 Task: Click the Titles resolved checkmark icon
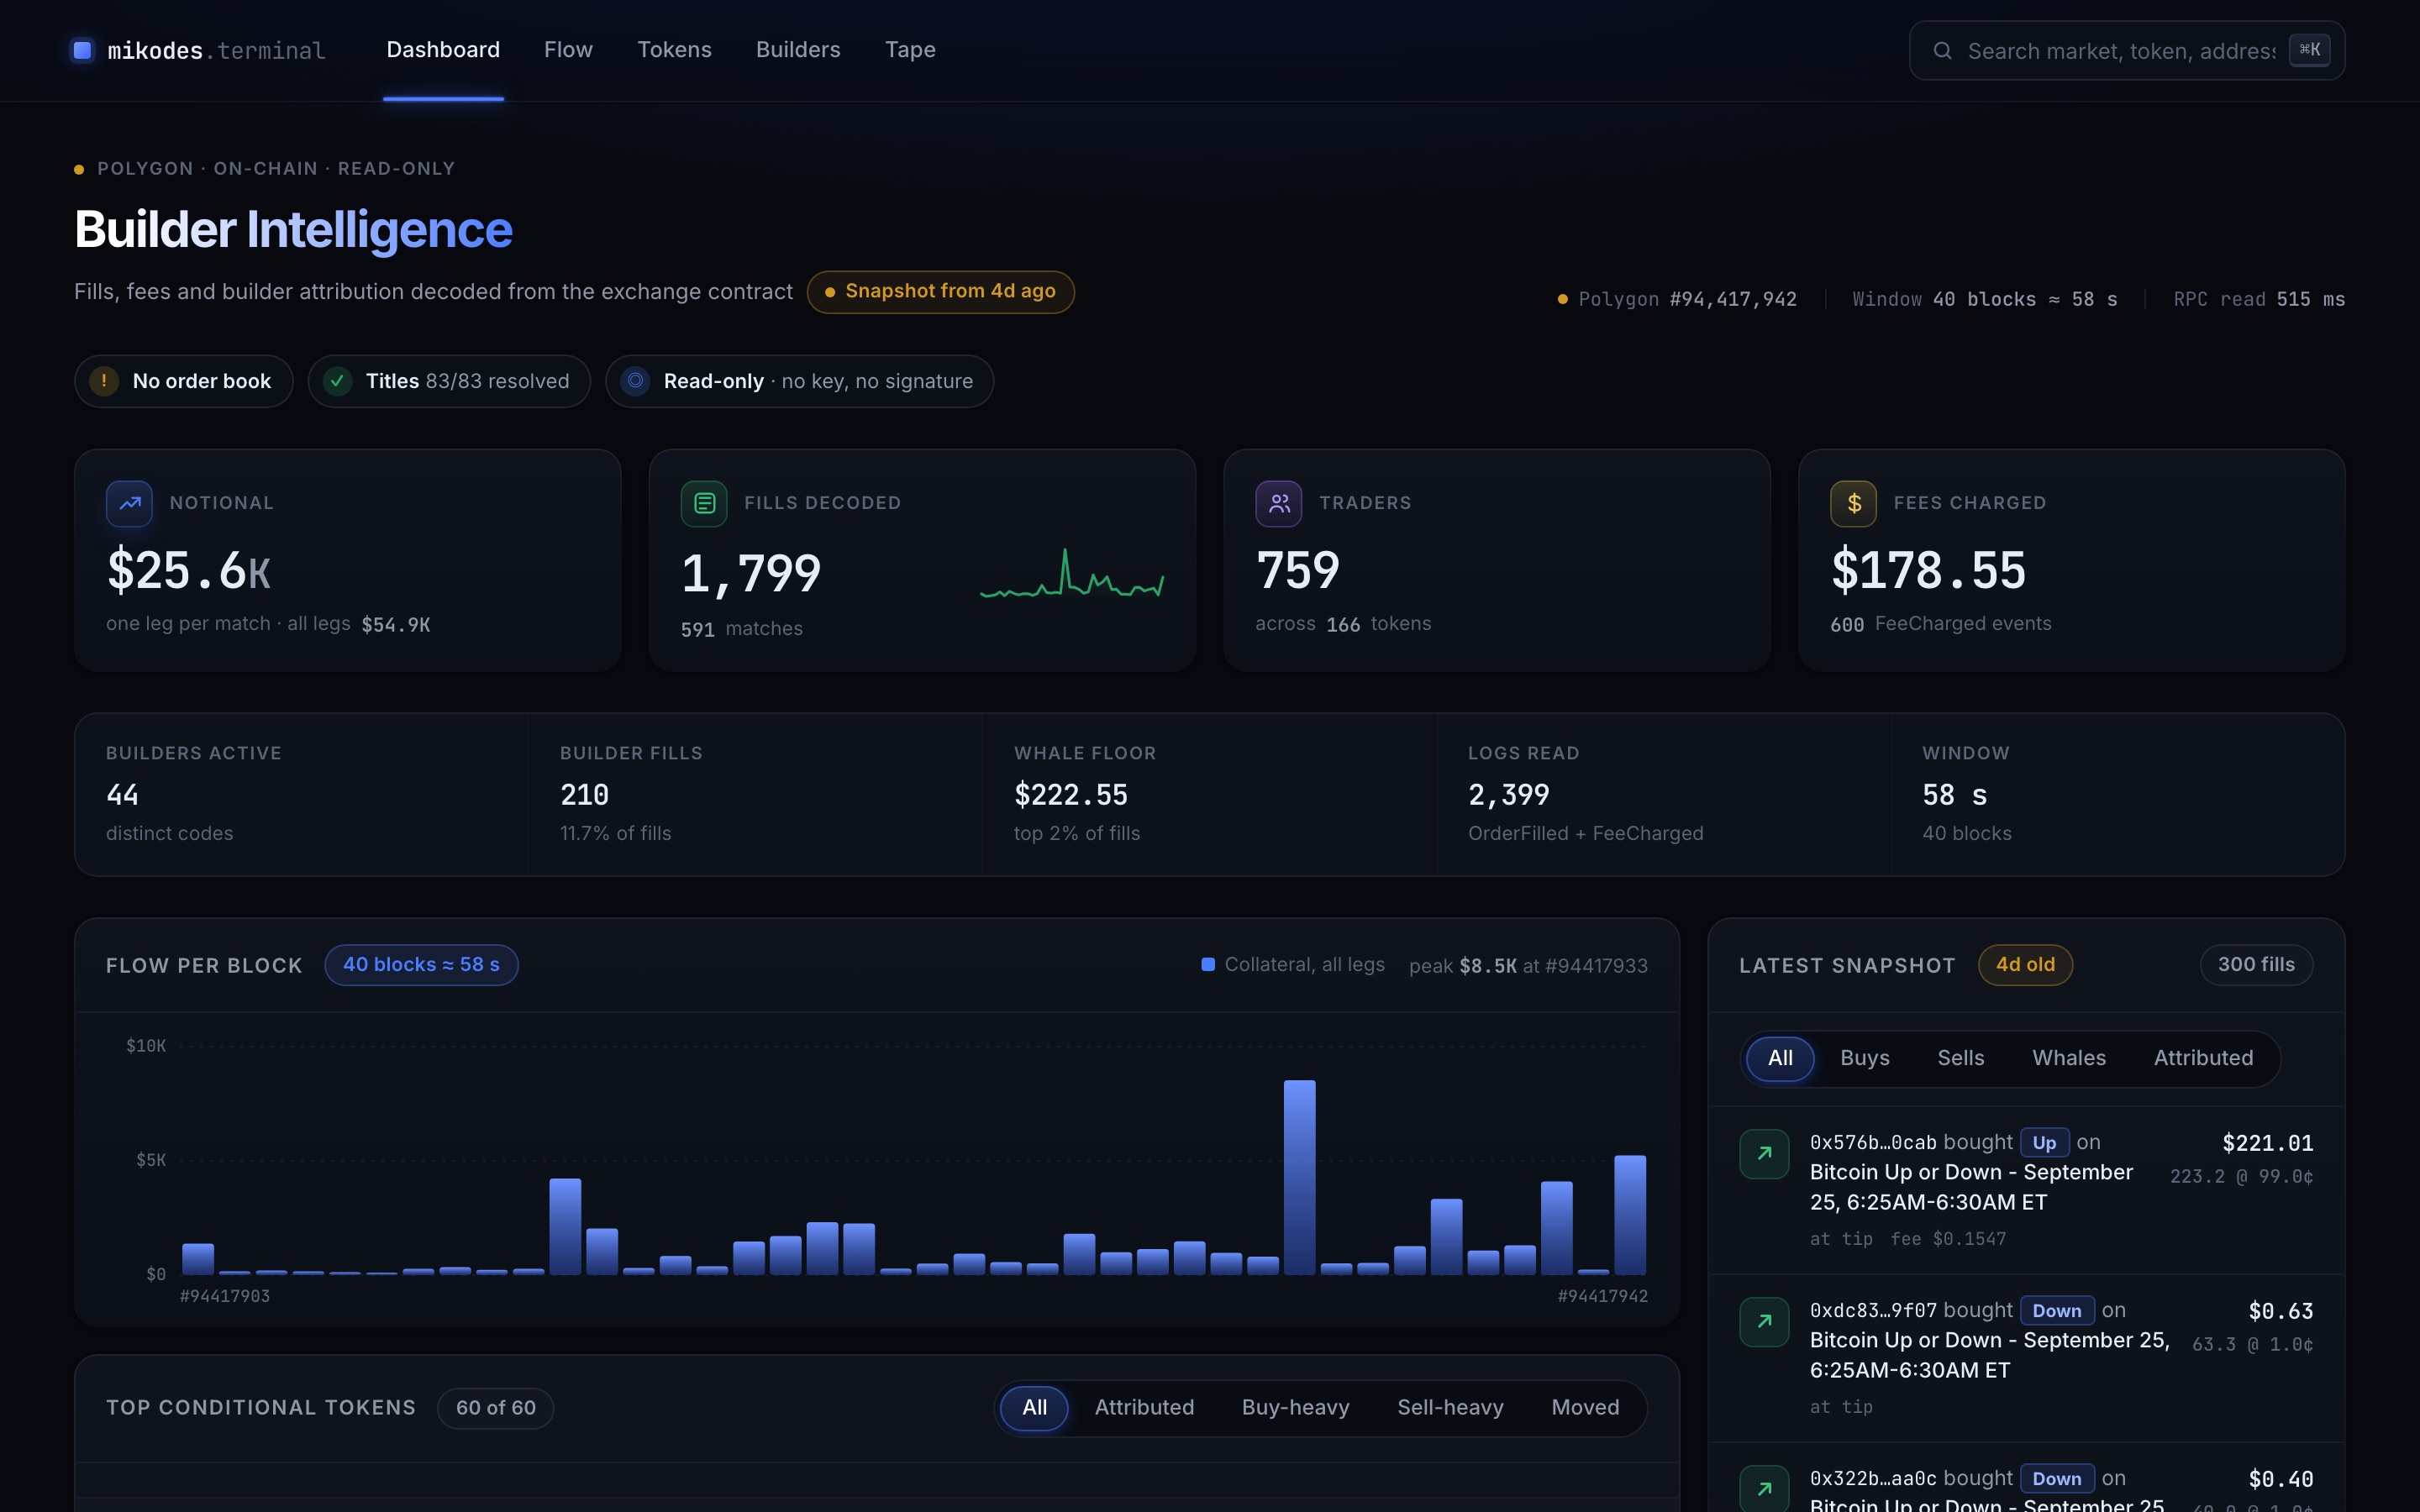[338, 381]
